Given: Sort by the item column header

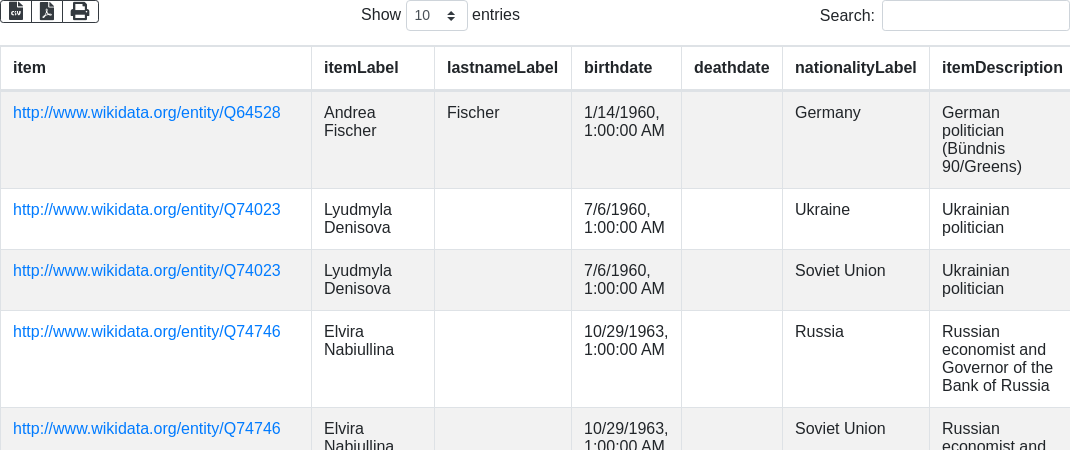Looking at the screenshot, I should point(29,68).
